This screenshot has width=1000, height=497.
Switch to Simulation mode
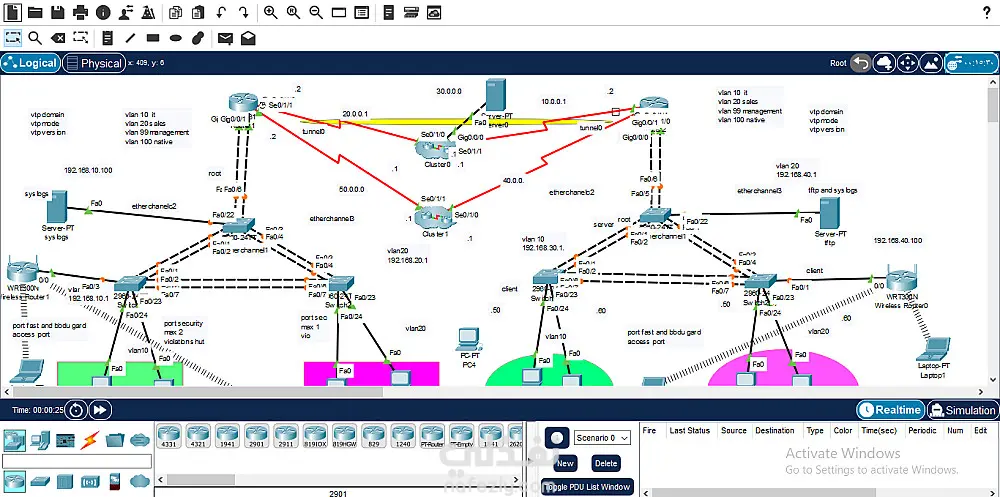962,410
